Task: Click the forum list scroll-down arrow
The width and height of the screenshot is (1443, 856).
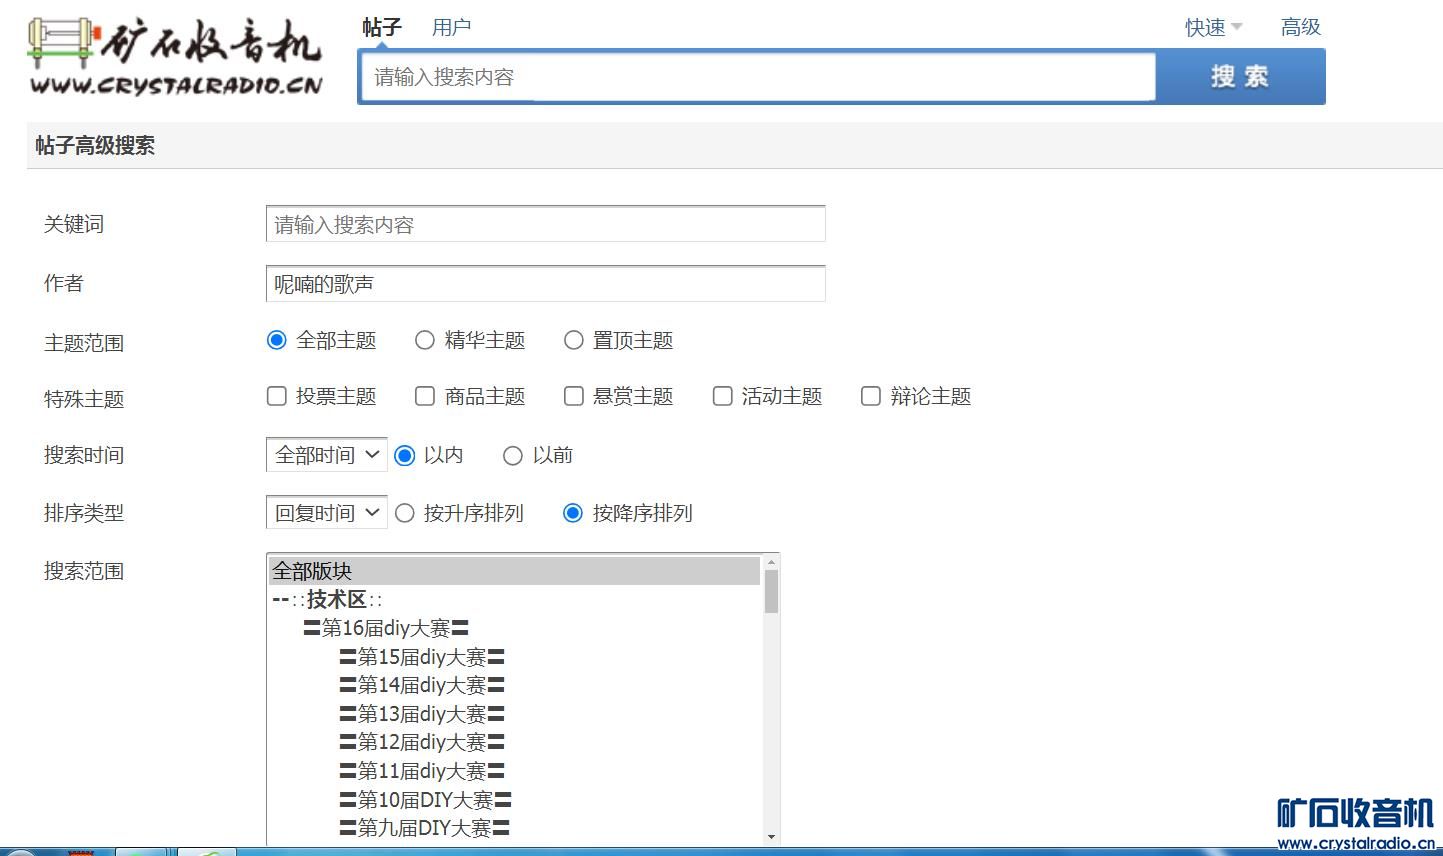Action: [x=771, y=836]
